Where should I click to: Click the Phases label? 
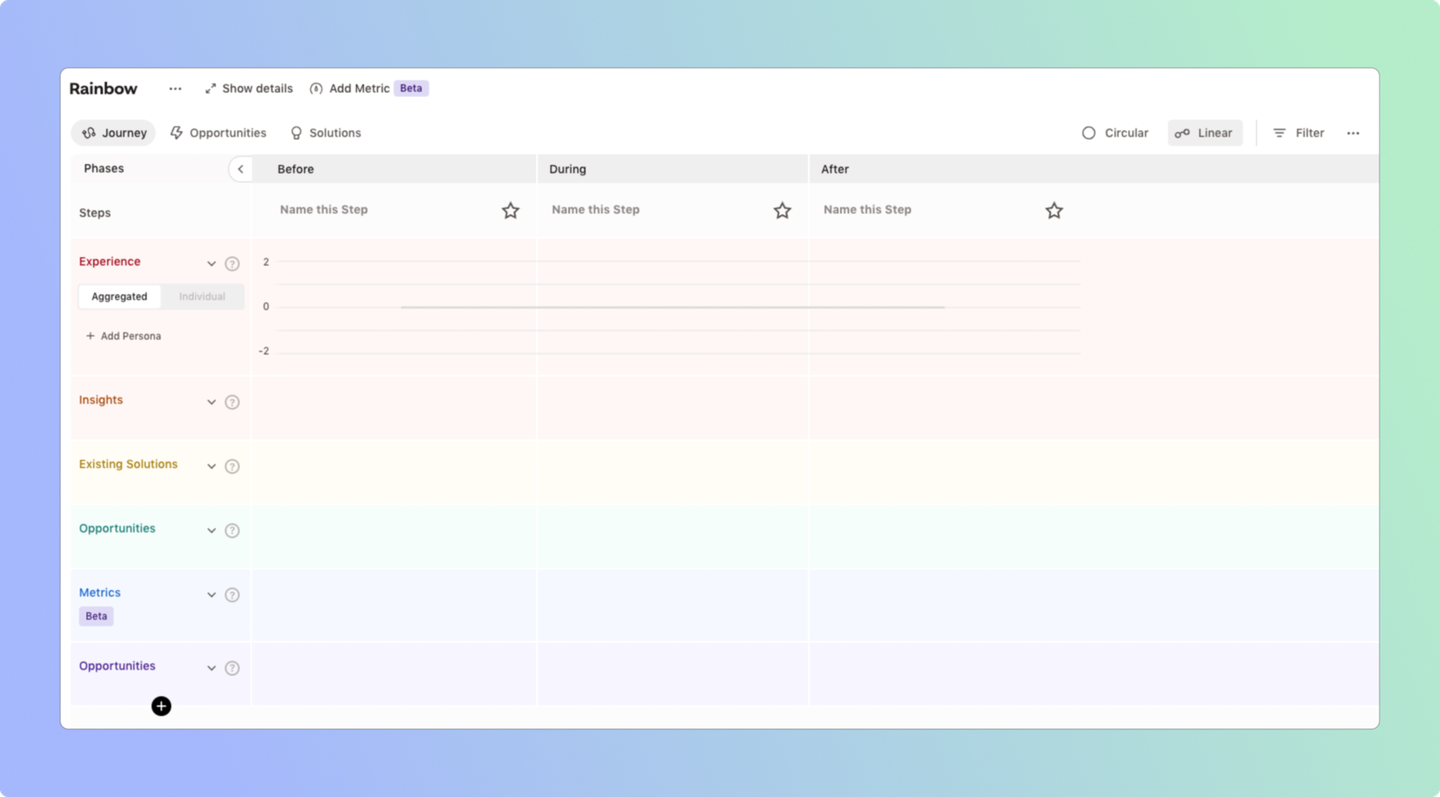[104, 169]
